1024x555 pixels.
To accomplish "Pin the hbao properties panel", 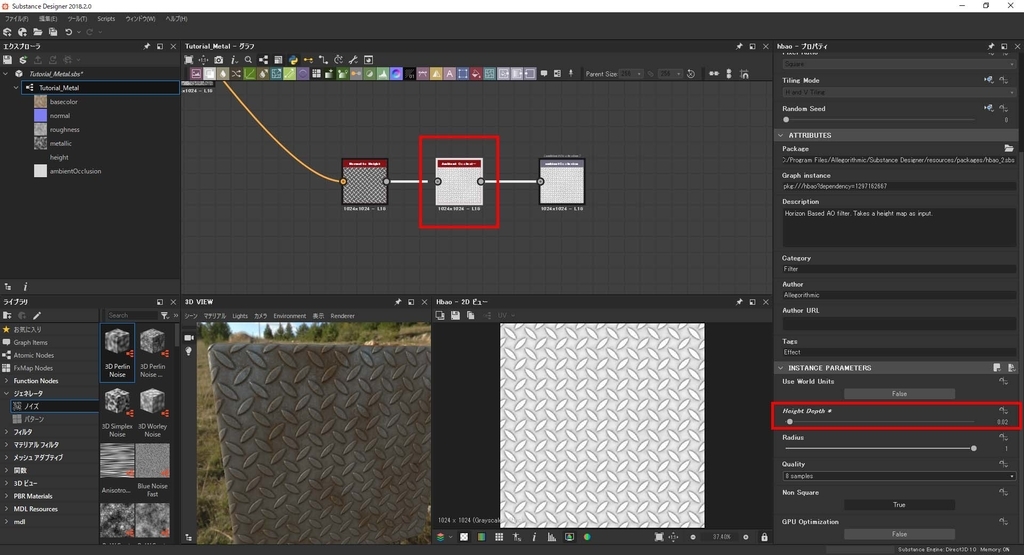I will click(x=991, y=46).
